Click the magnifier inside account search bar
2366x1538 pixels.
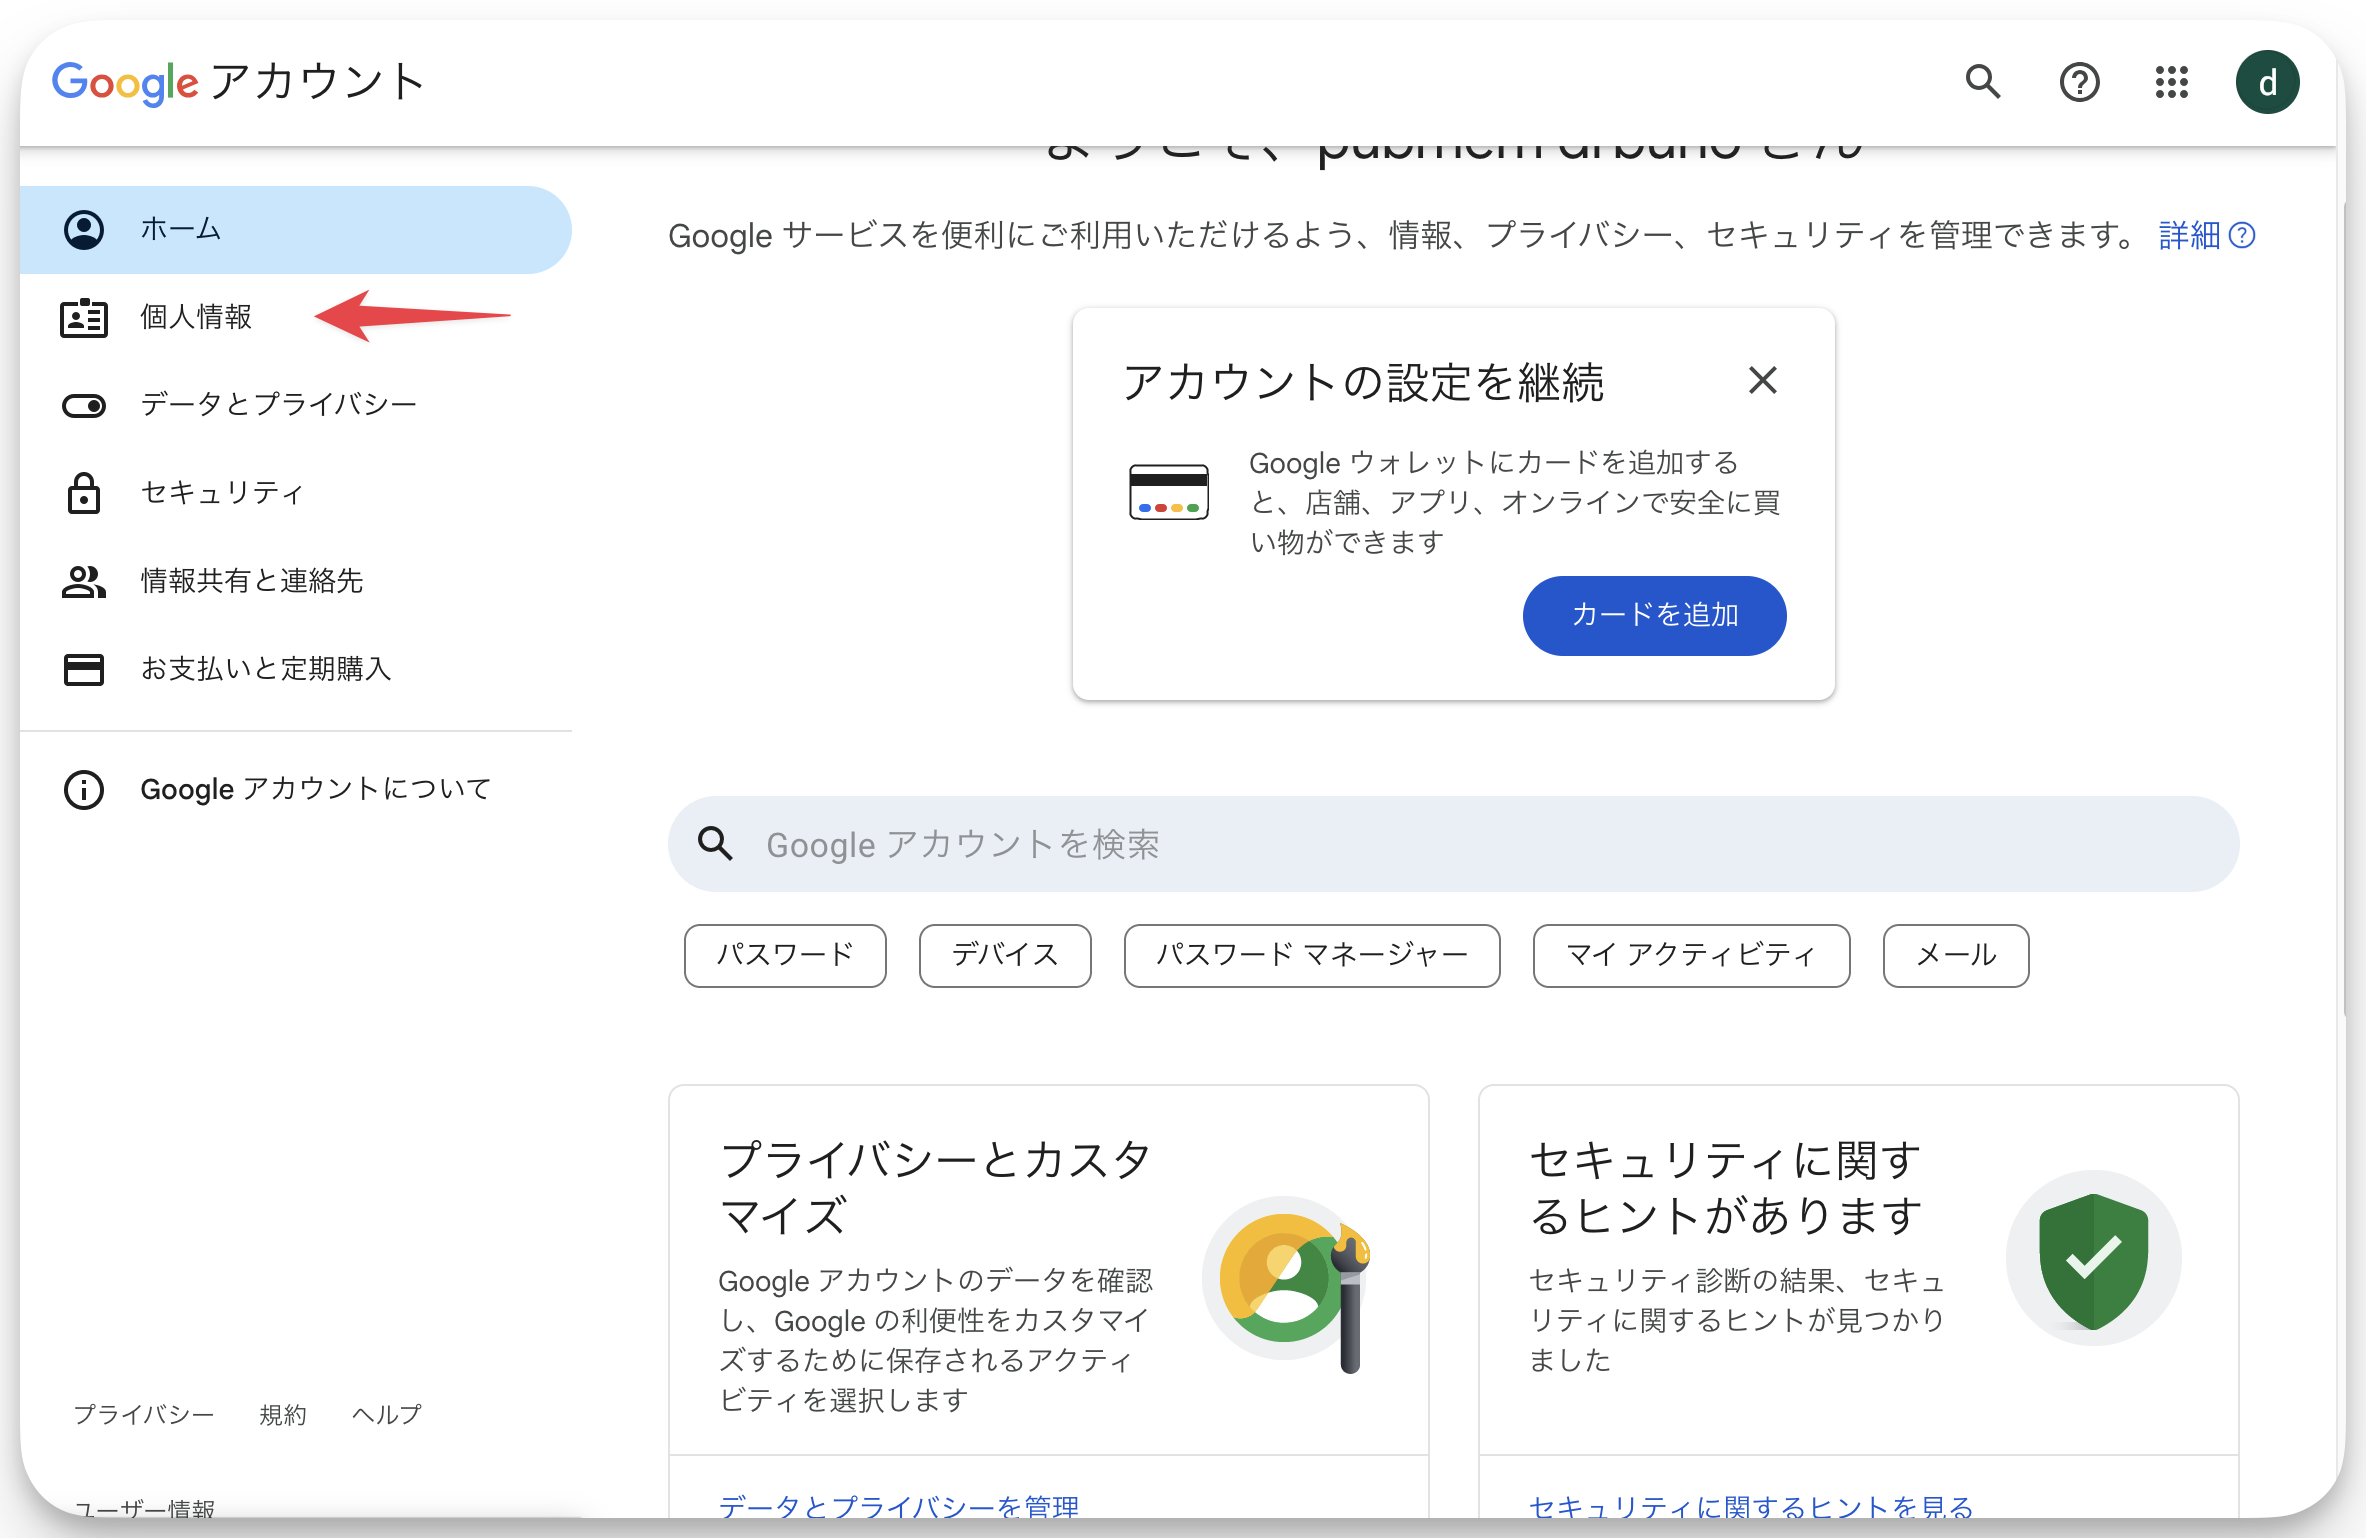715,844
